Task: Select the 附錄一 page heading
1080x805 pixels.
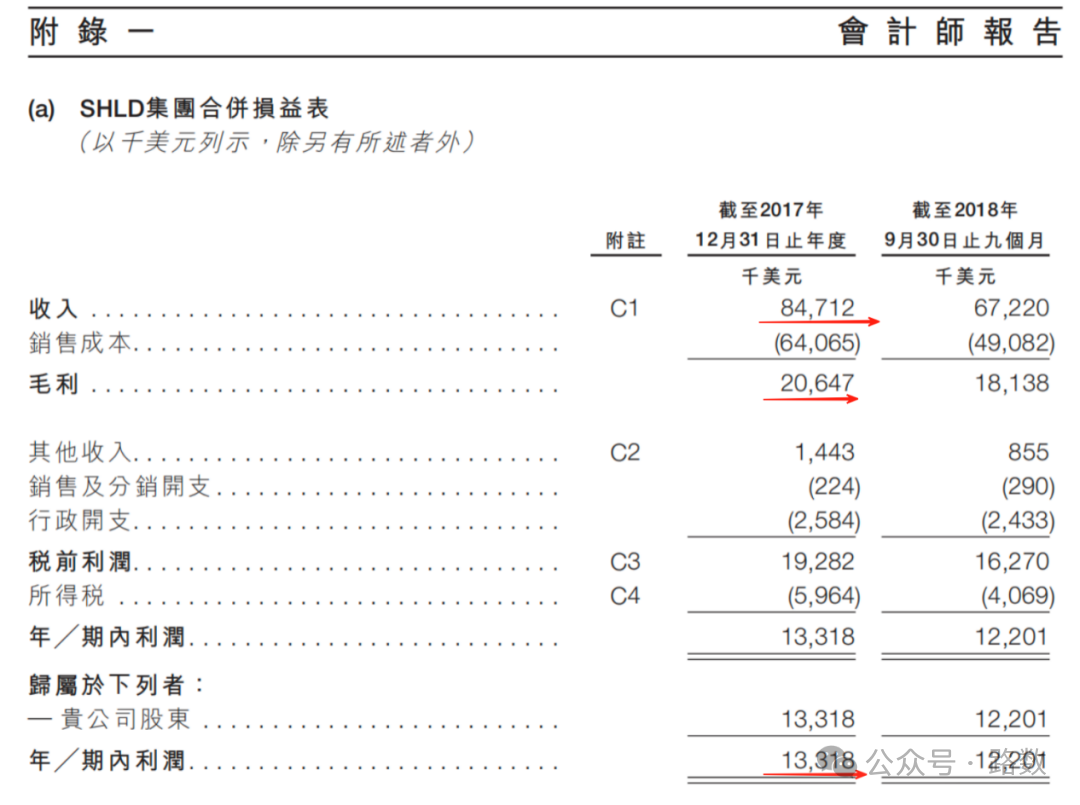Action: [x=92, y=32]
